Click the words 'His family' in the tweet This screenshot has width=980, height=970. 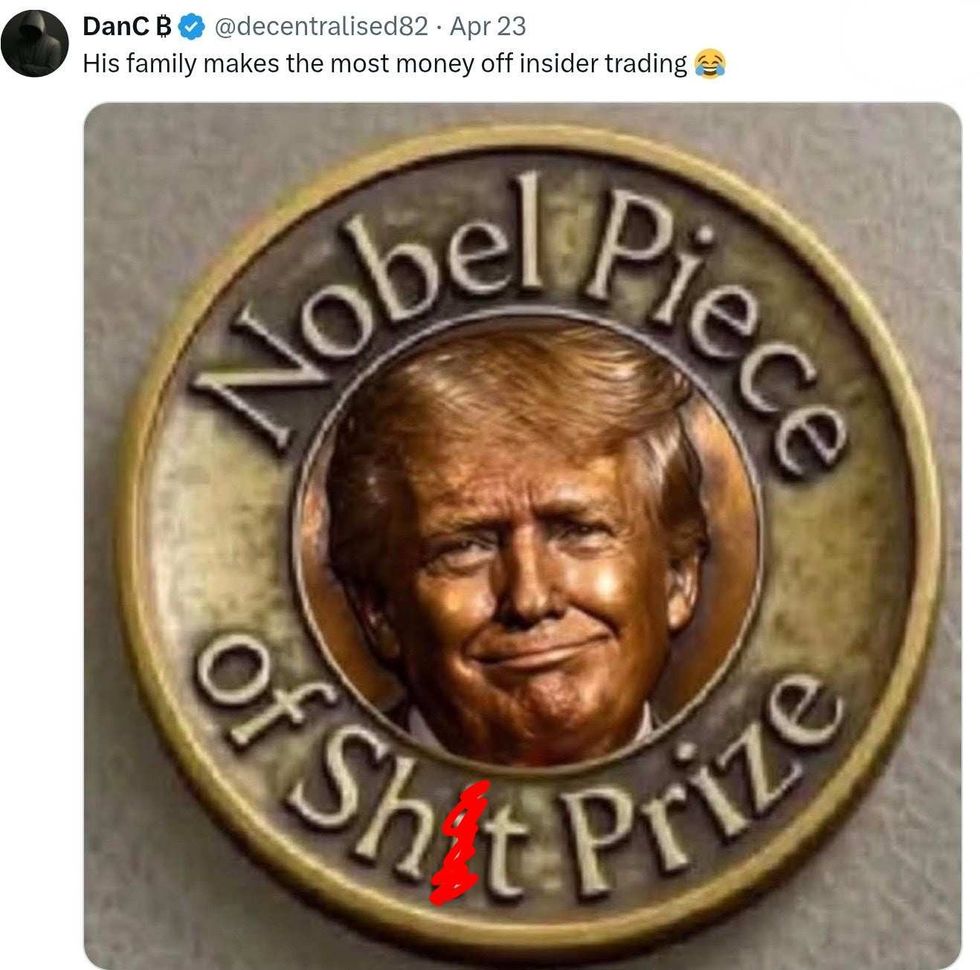click(139, 64)
